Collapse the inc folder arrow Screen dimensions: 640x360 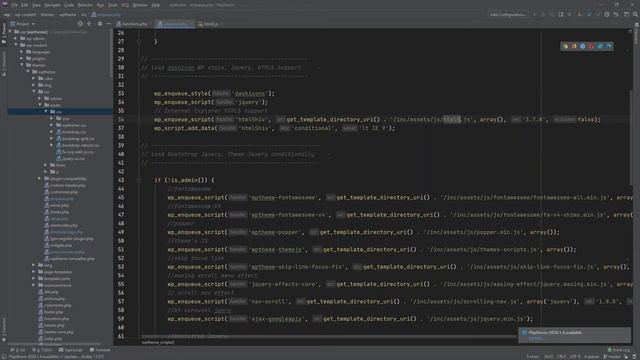(34, 92)
